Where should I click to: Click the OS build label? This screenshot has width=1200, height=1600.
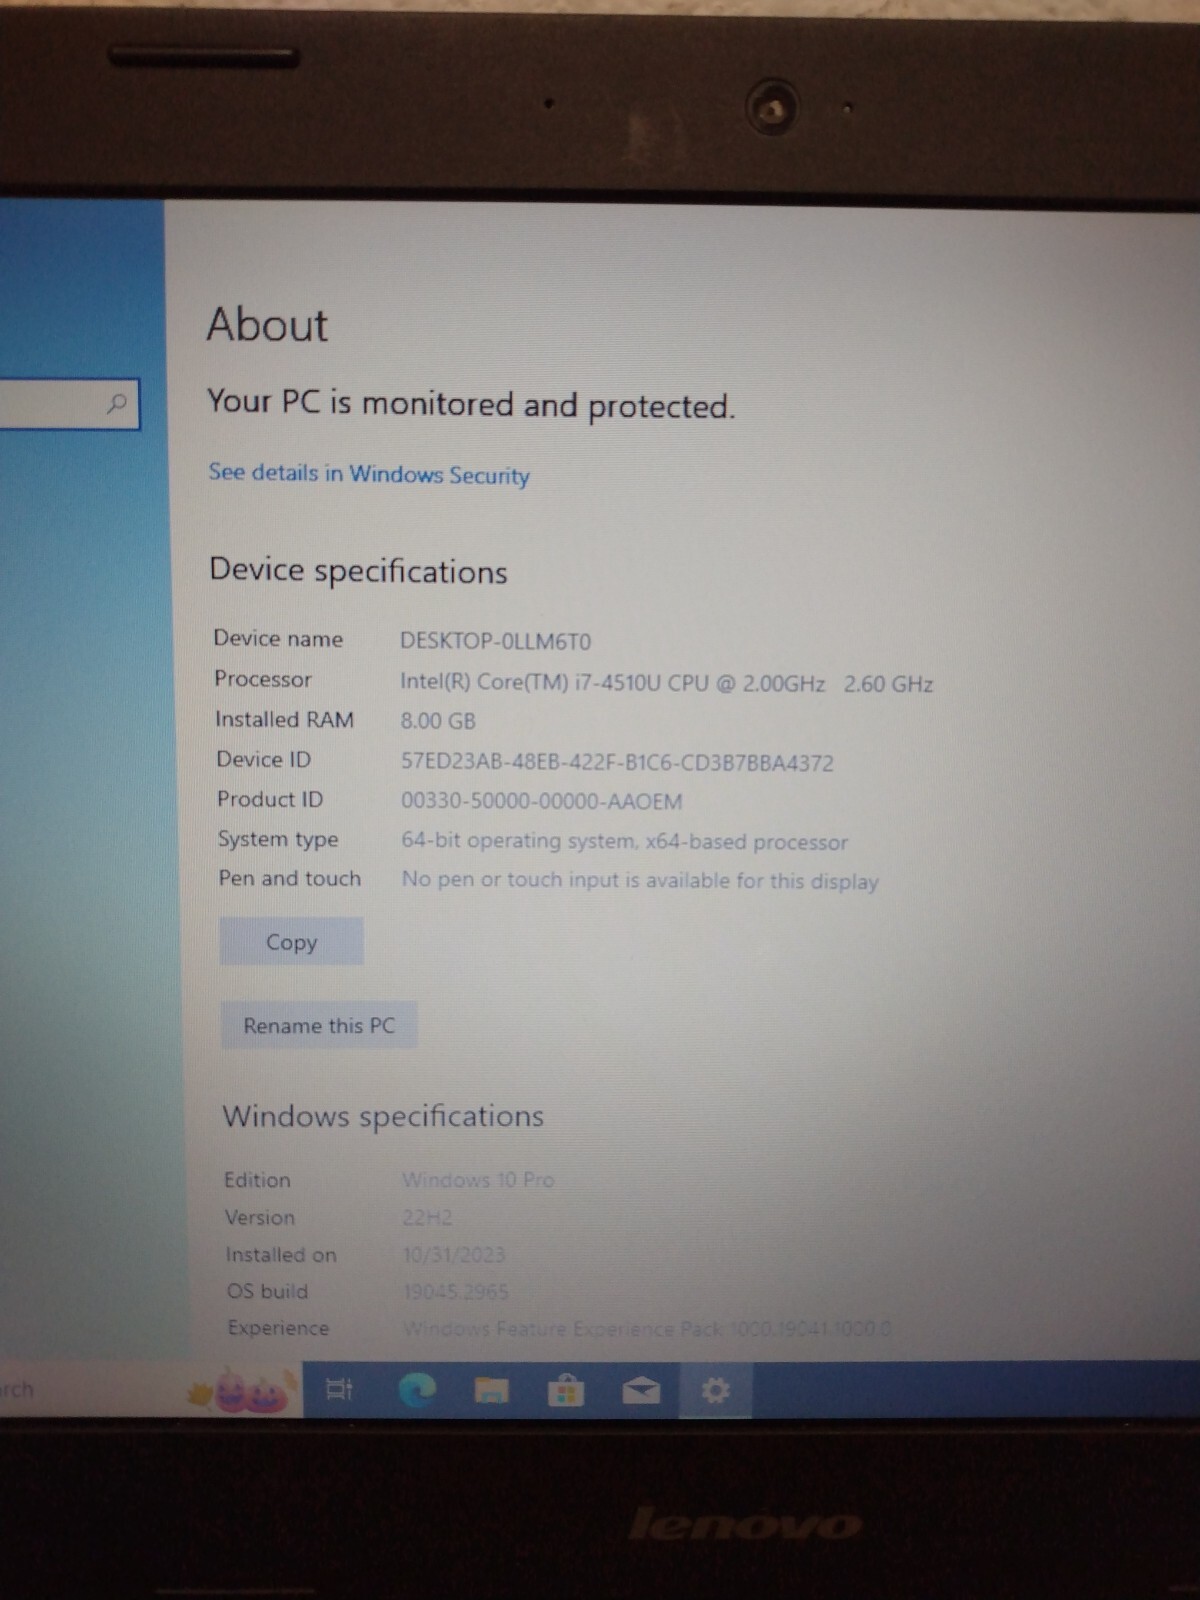(267, 1291)
